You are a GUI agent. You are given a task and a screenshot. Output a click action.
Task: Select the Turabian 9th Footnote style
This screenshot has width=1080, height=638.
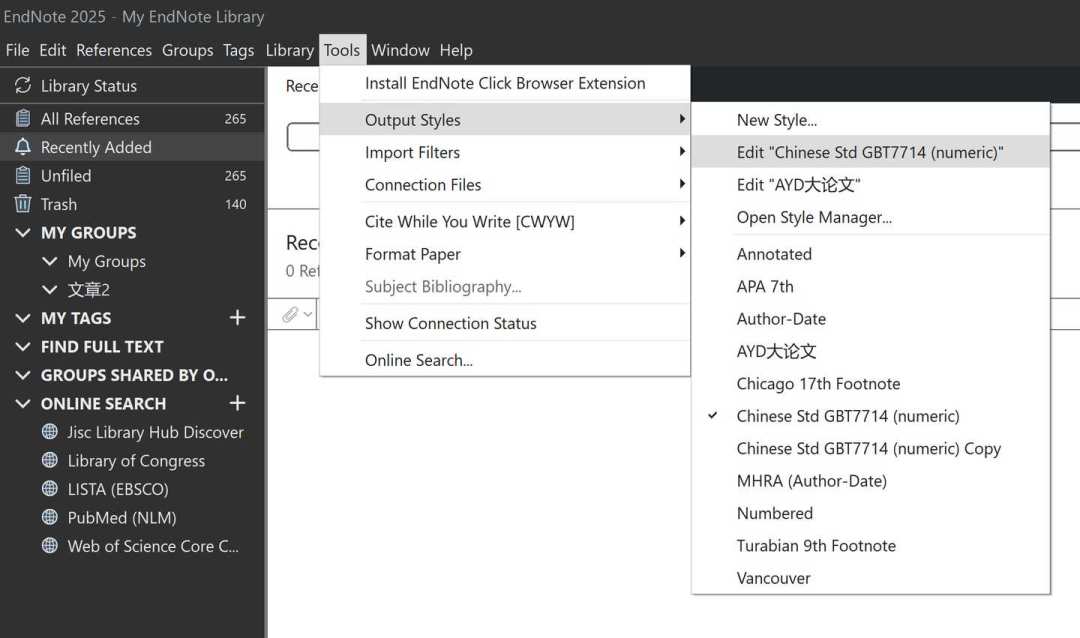871,546
